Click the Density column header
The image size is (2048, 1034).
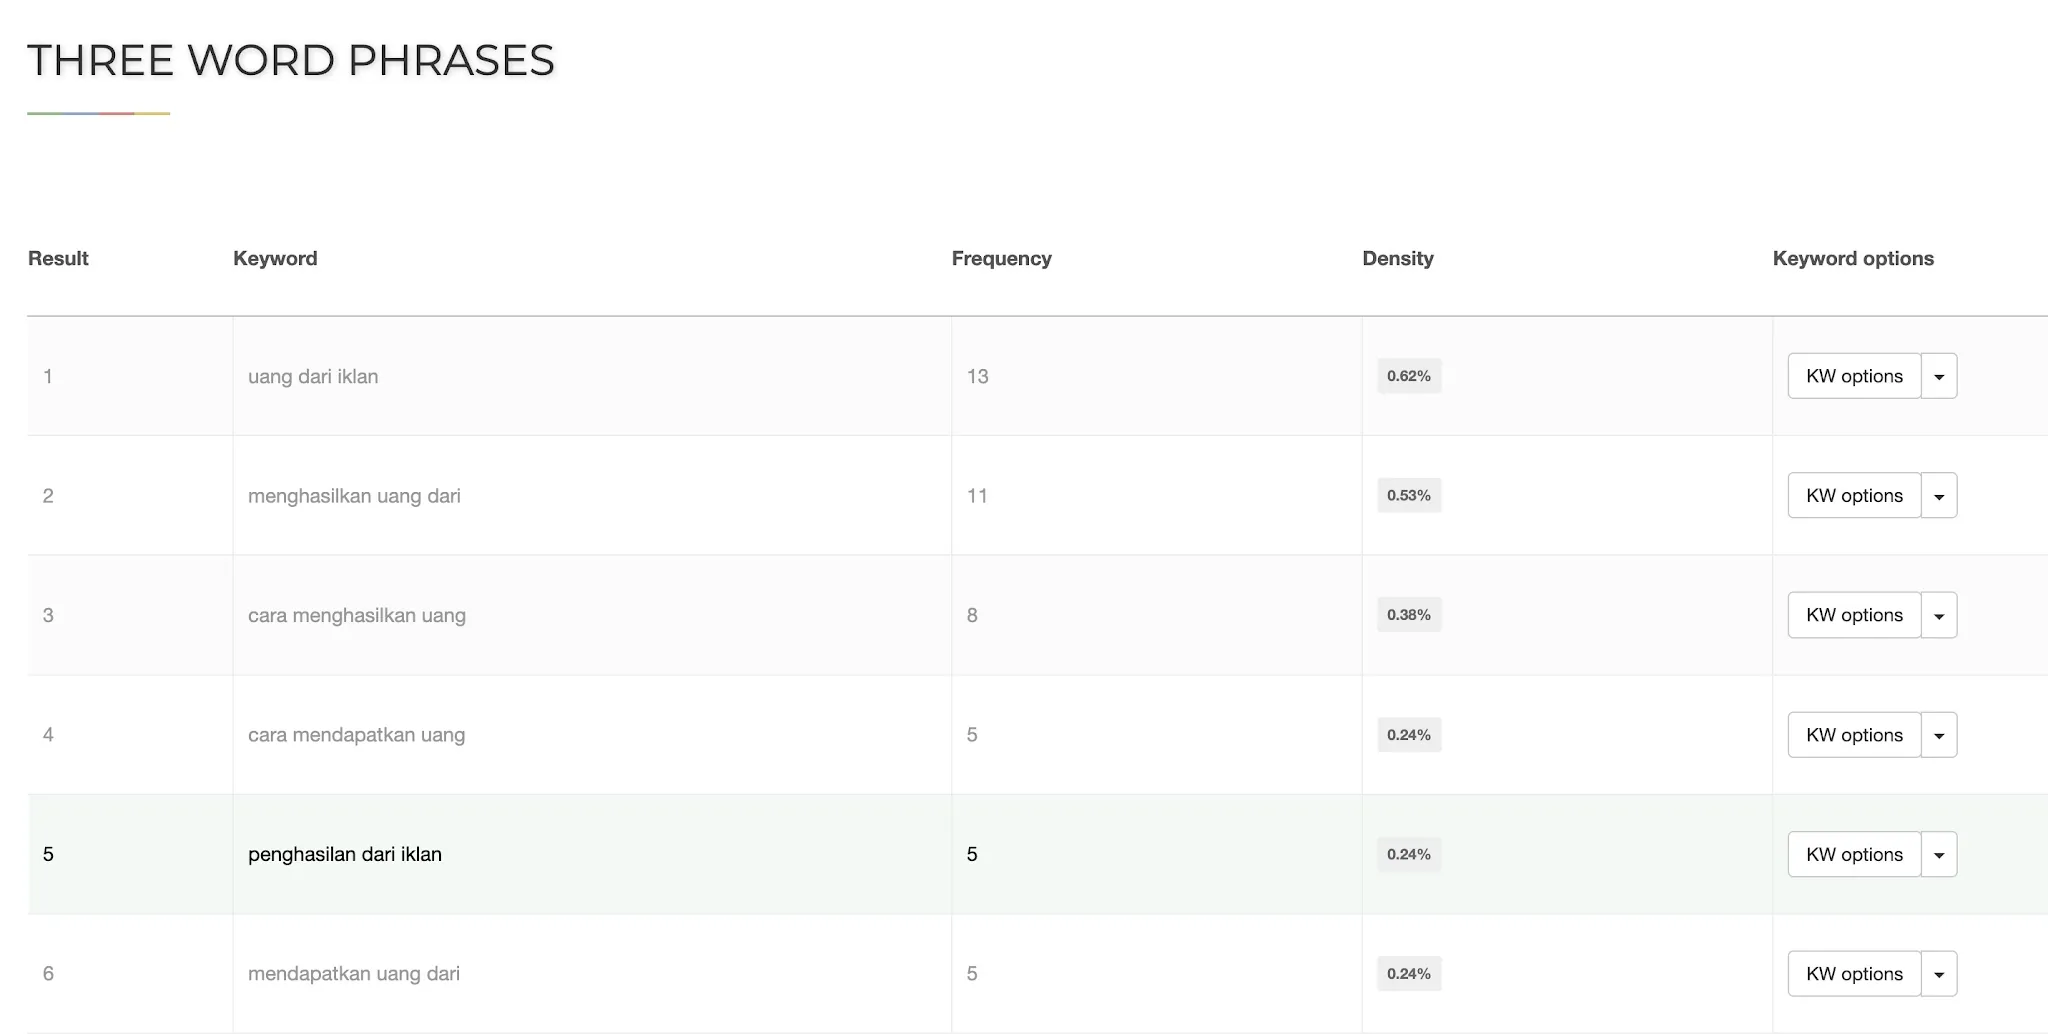pos(1397,258)
